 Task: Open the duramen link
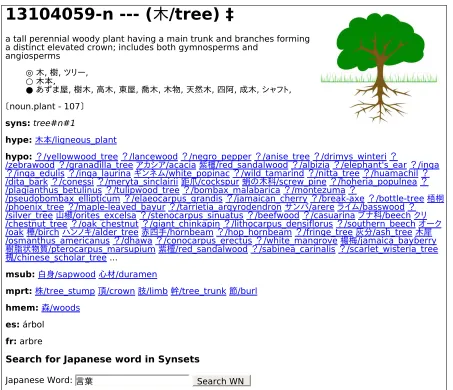point(128,274)
